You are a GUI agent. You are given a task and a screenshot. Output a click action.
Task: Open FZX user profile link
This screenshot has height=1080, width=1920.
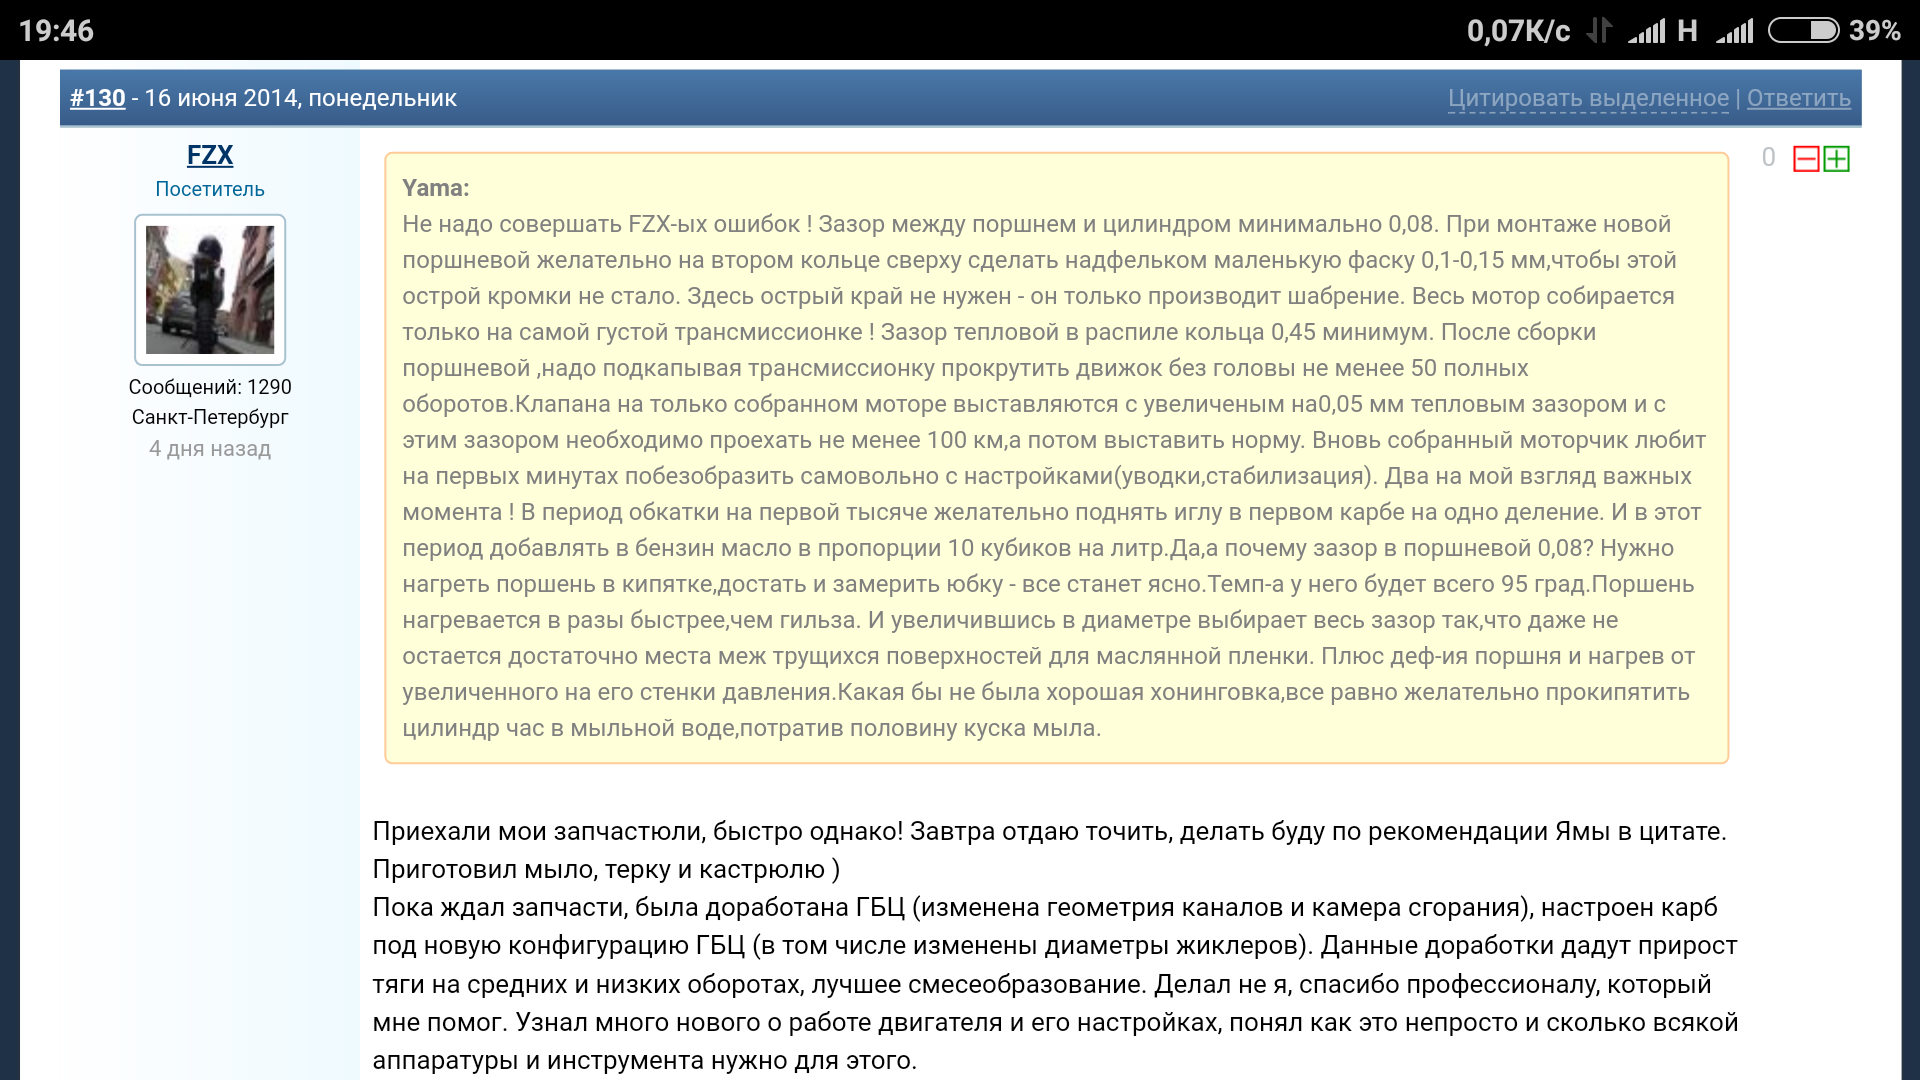tap(209, 155)
